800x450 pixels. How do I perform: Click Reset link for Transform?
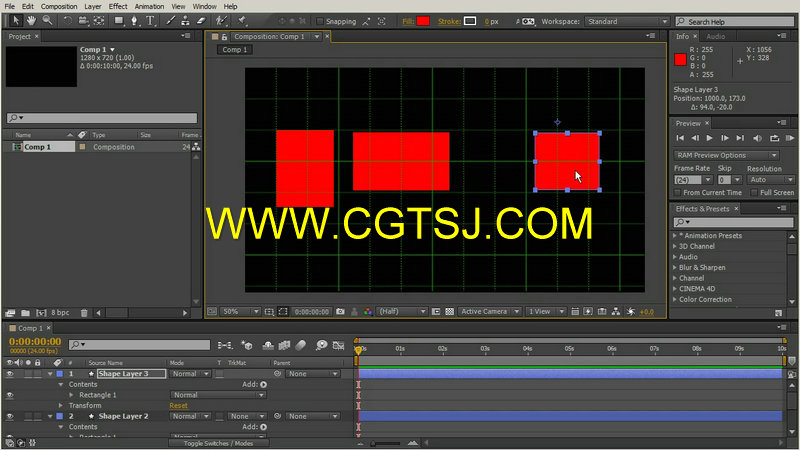point(179,406)
